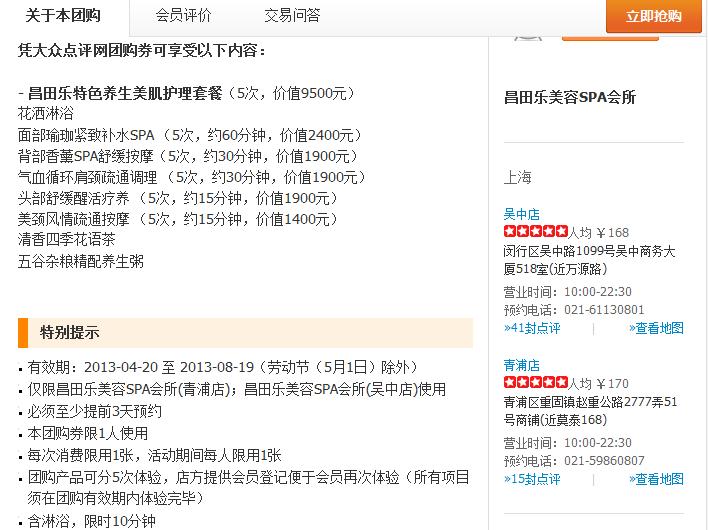Click the star rating icons for 吴中店
The image size is (708, 530).
pos(536,232)
